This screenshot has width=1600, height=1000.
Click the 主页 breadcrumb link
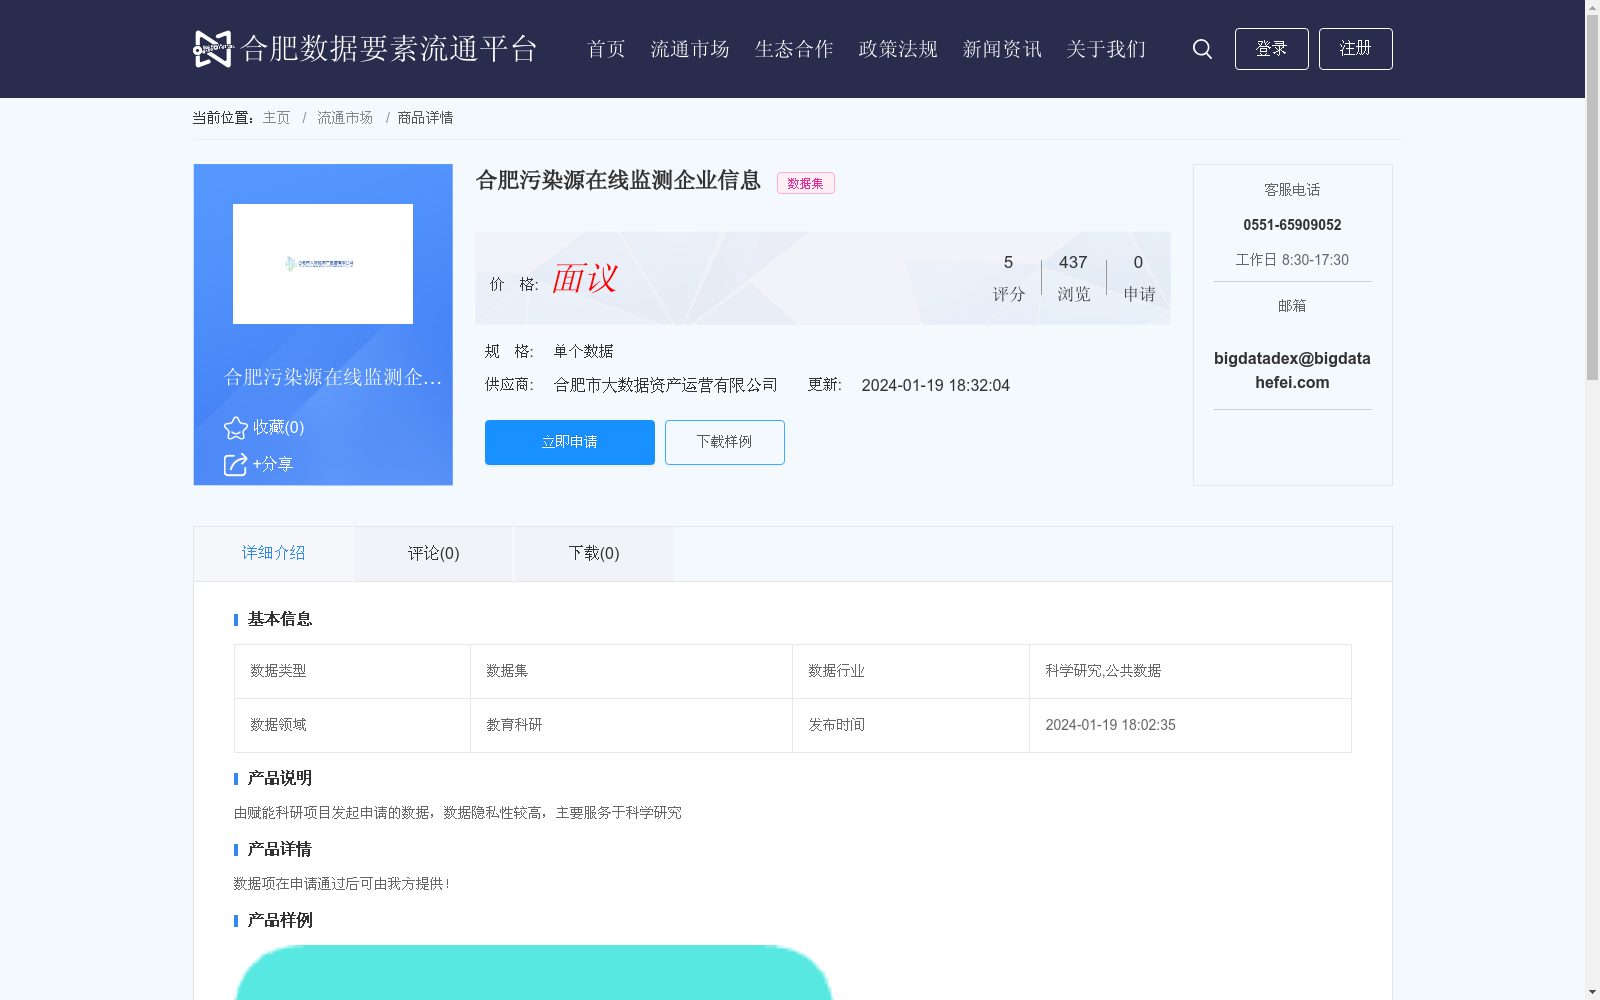[275, 117]
